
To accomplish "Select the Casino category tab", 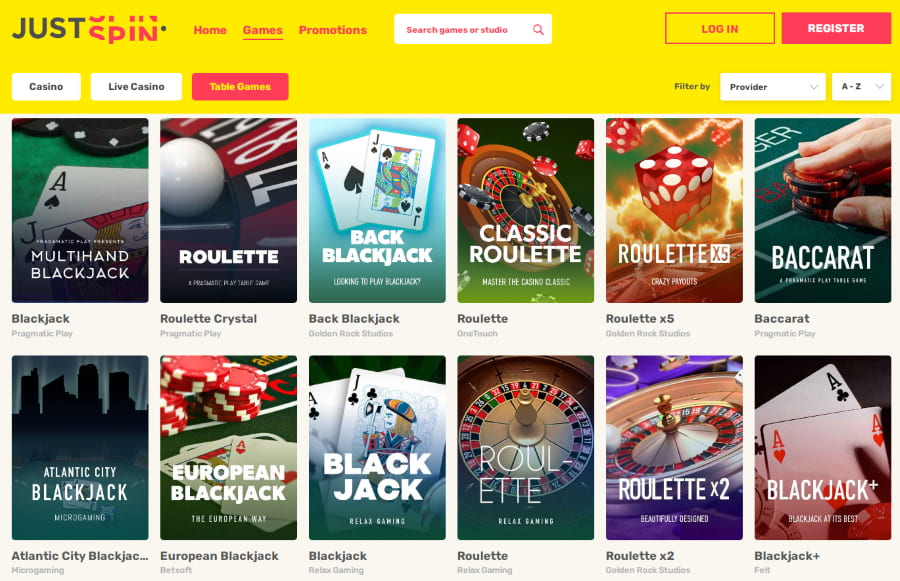I will [46, 87].
